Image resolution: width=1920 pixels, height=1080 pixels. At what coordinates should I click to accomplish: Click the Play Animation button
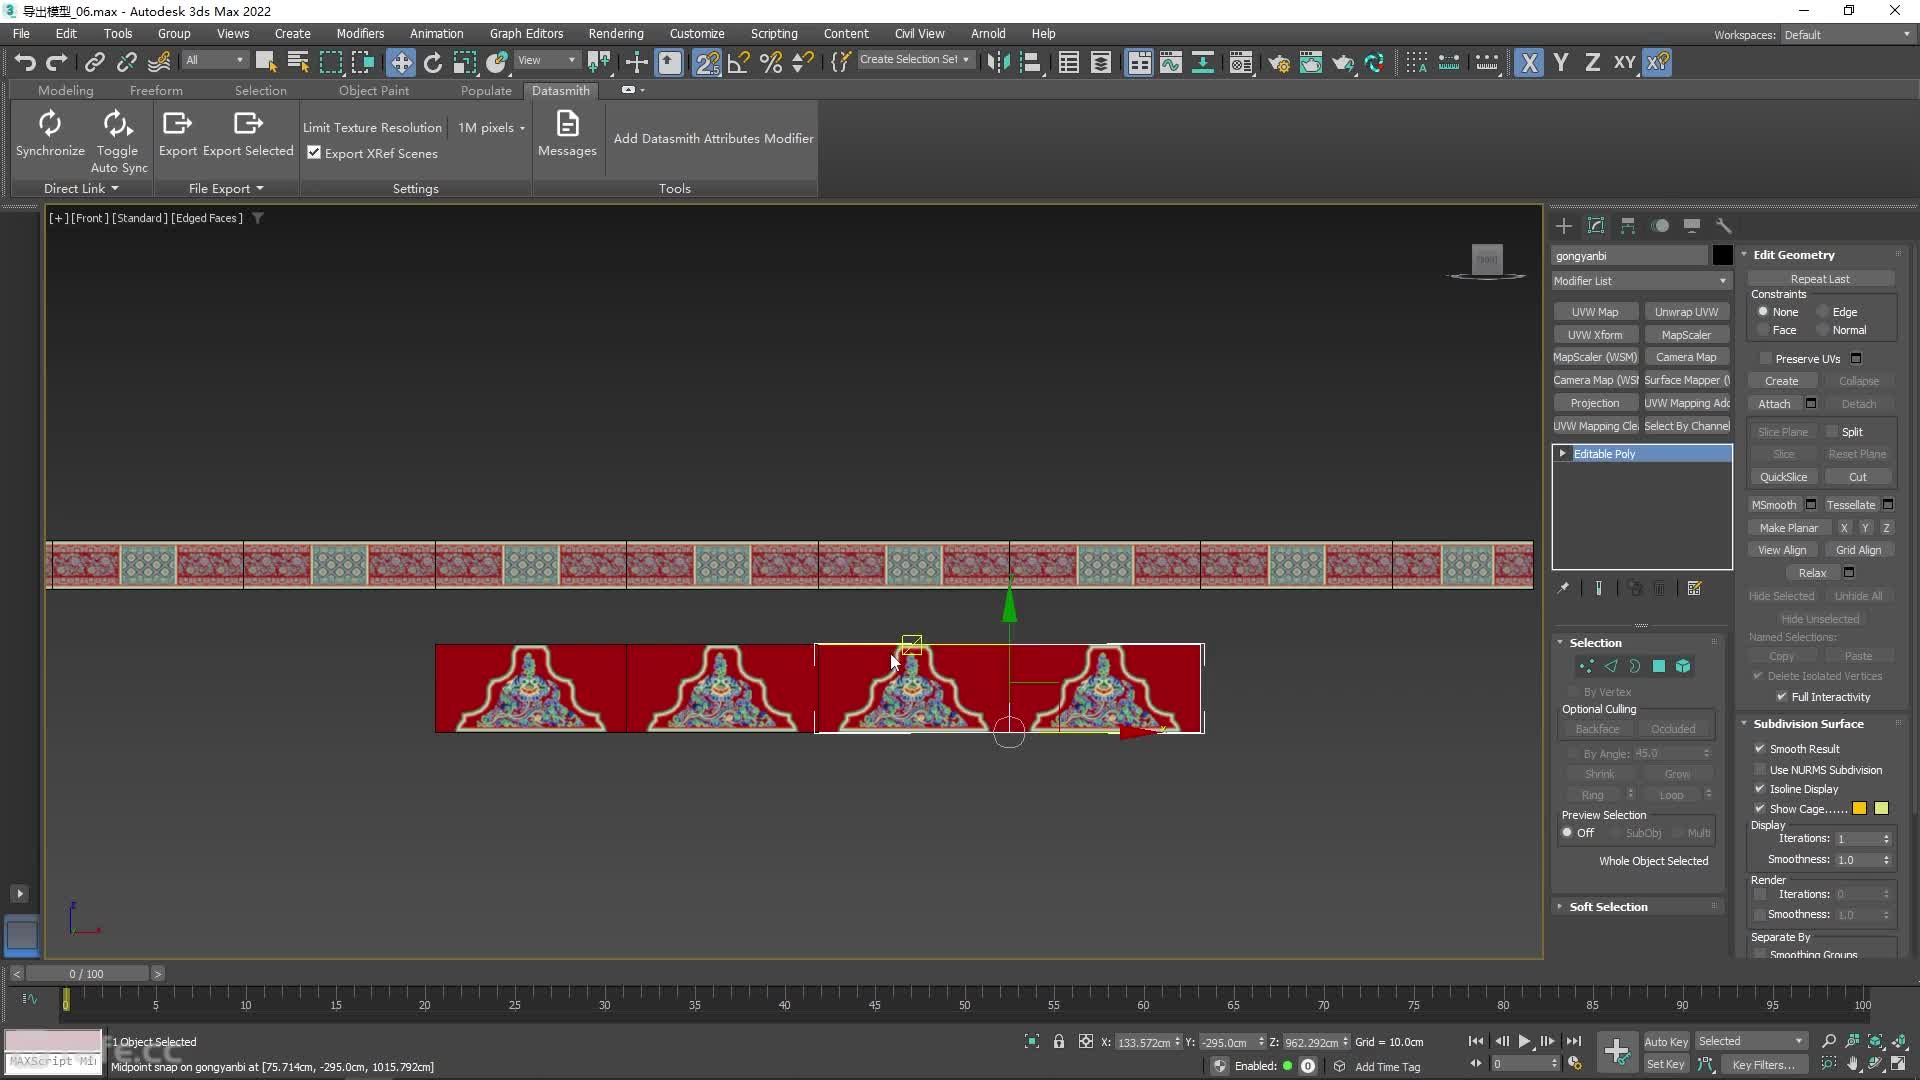pos(1524,1041)
